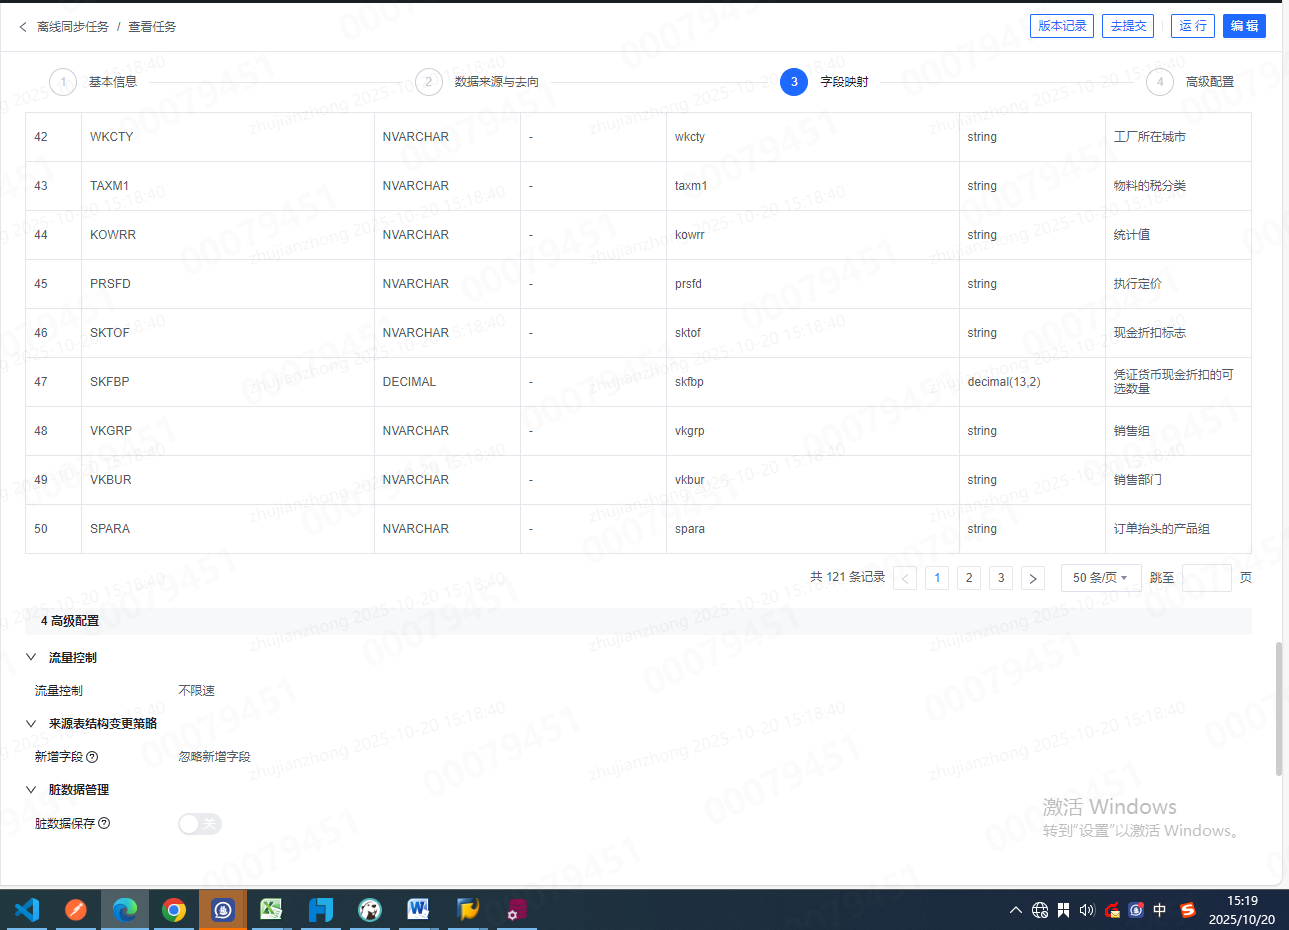Open Visual Studio Code from taskbar
Screen dimensions: 1289x930
click(x=27, y=910)
